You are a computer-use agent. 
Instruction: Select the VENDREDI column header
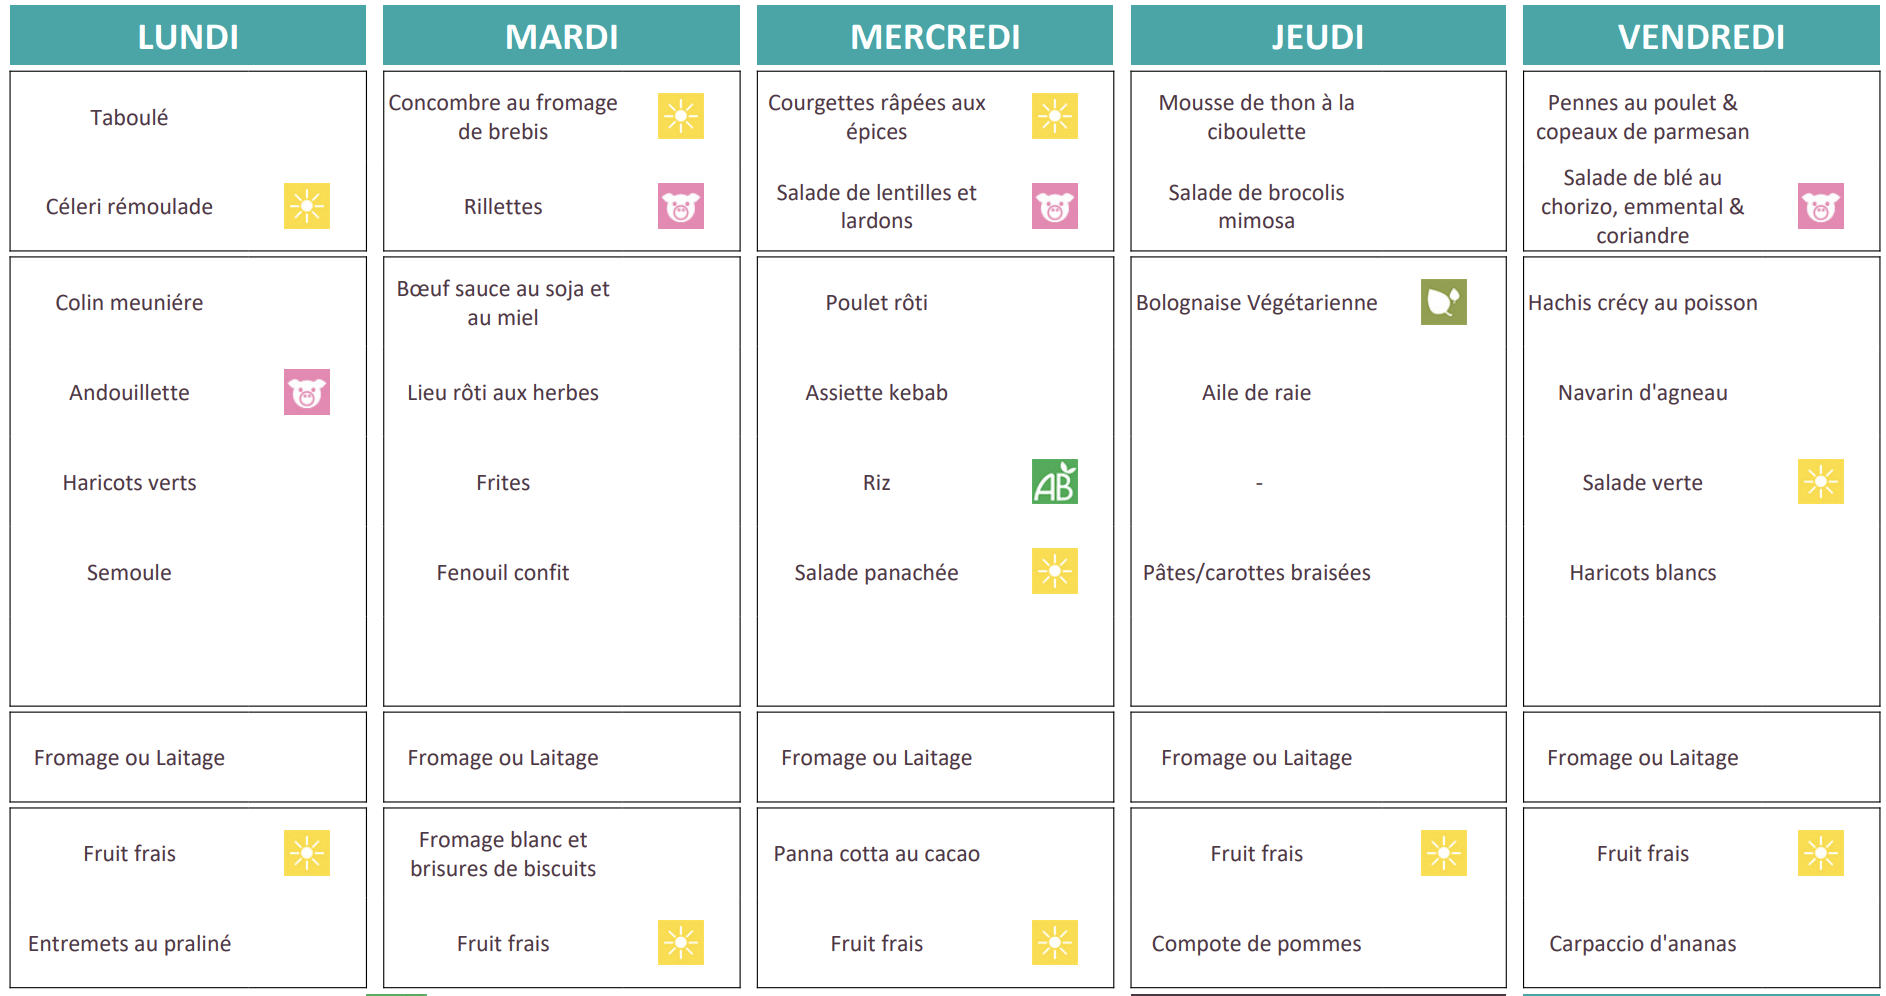[1701, 36]
